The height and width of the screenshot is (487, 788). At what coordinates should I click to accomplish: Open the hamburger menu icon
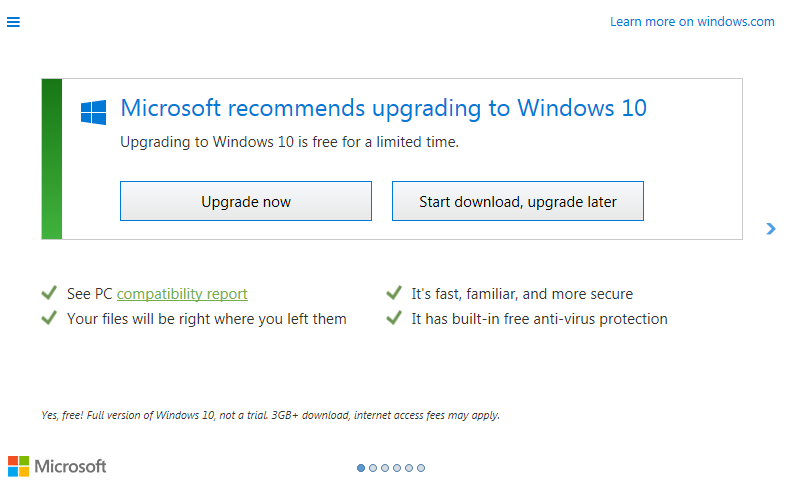coord(13,22)
